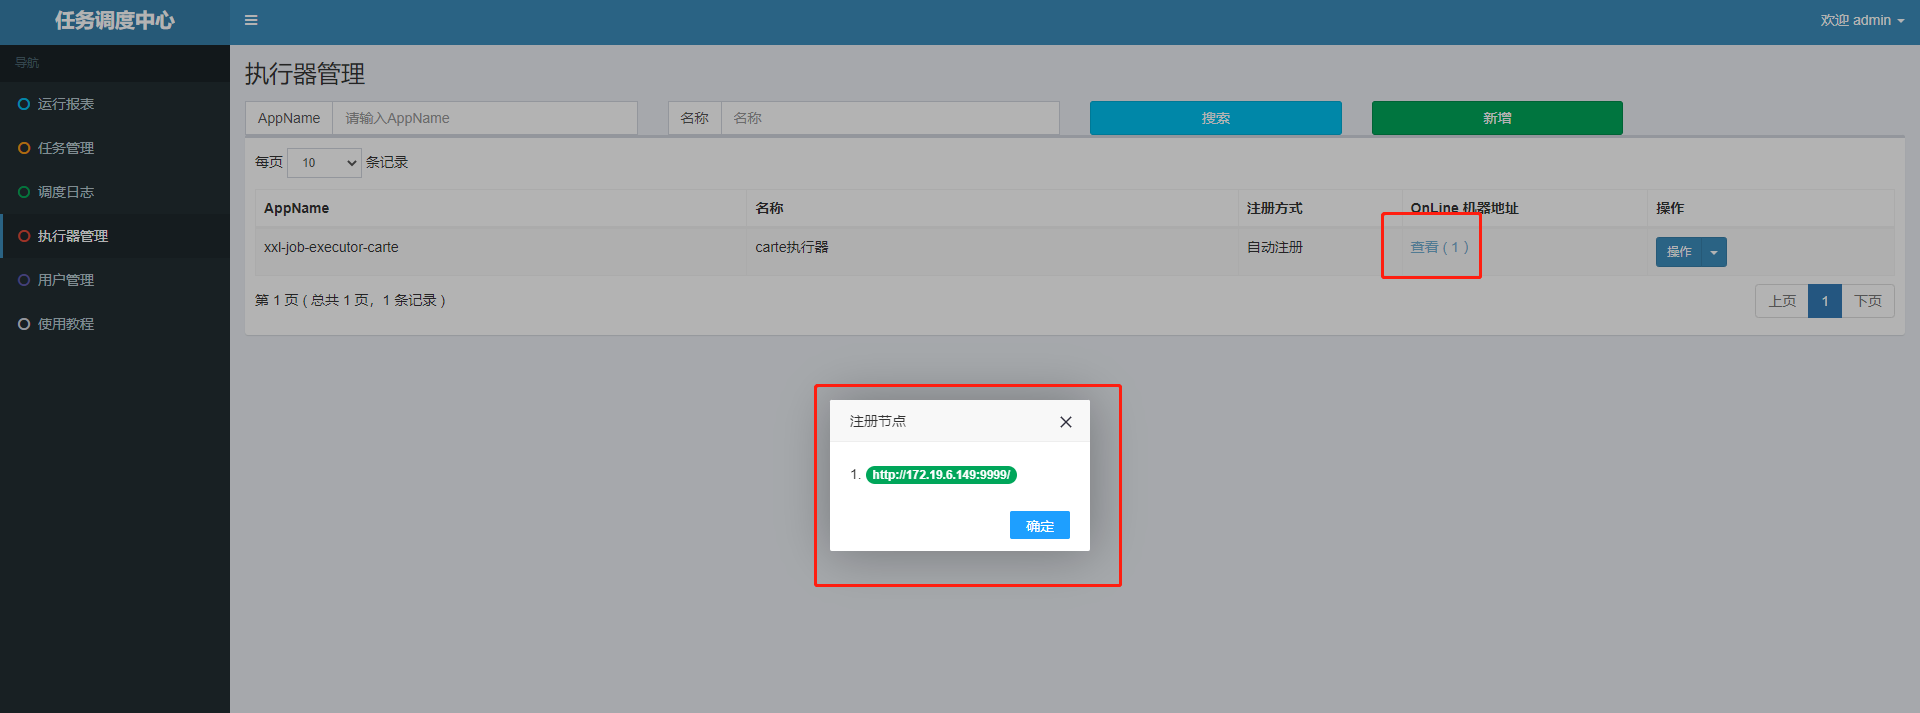The image size is (1920, 713).
Task: Focus the 名称 input field
Action: (890, 118)
